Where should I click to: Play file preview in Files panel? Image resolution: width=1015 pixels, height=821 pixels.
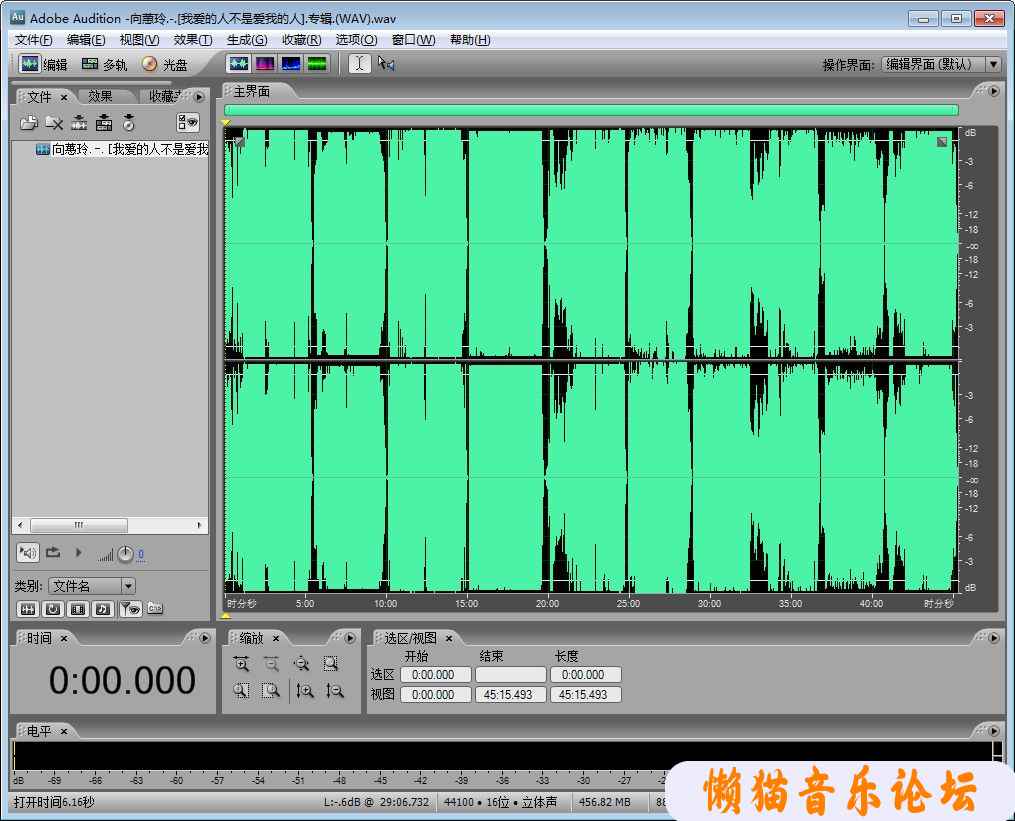click(78, 553)
